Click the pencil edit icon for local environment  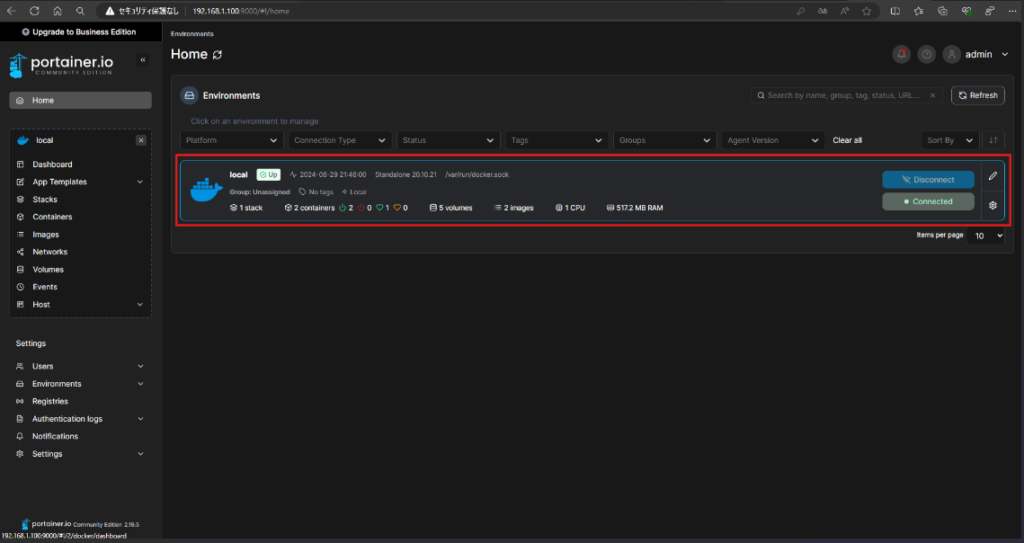(x=993, y=176)
